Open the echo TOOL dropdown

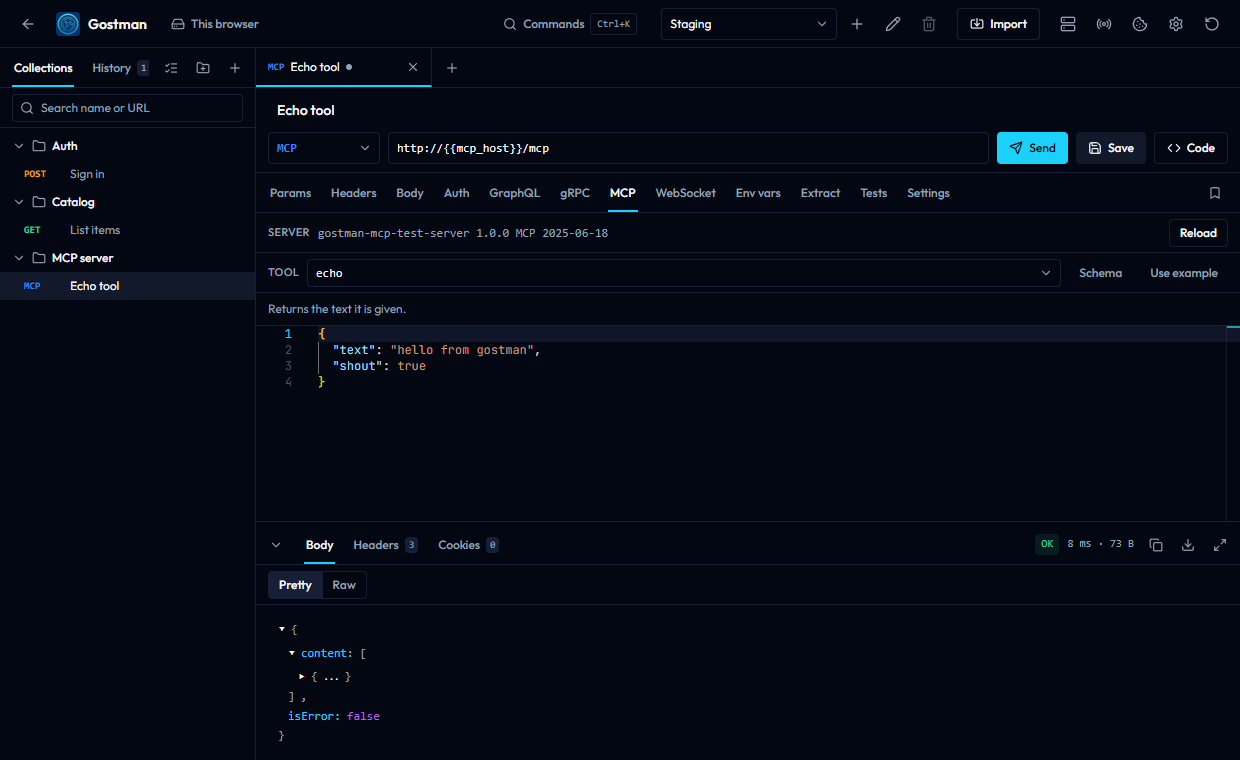point(684,273)
